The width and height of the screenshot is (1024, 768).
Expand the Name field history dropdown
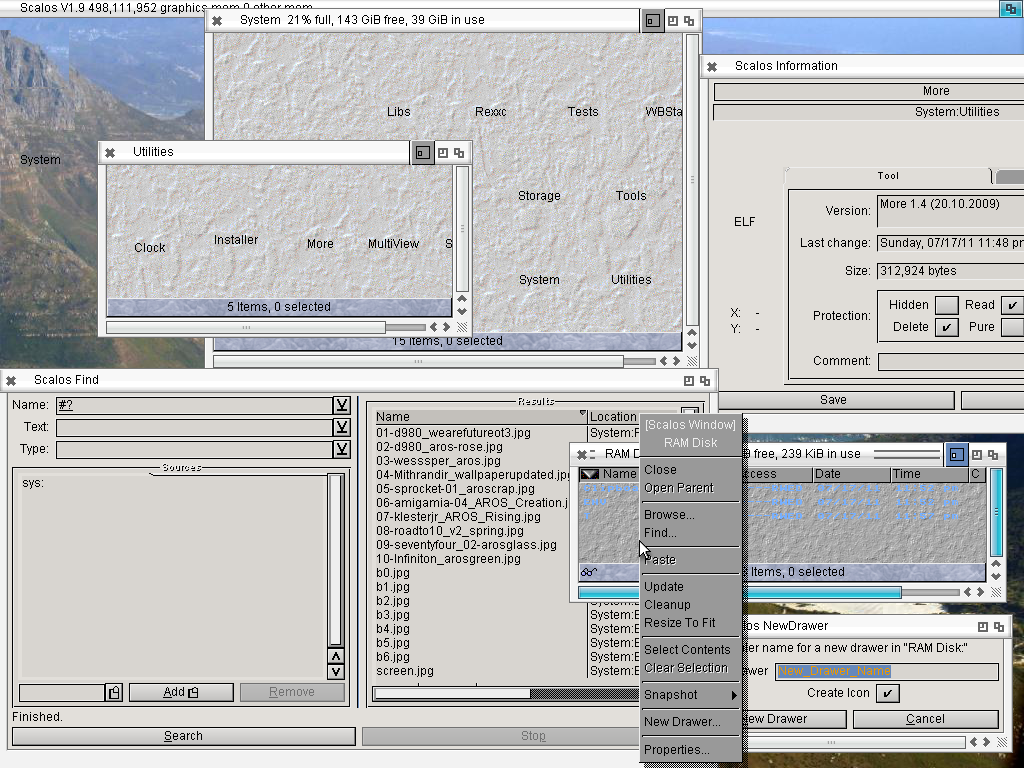pos(342,405)
